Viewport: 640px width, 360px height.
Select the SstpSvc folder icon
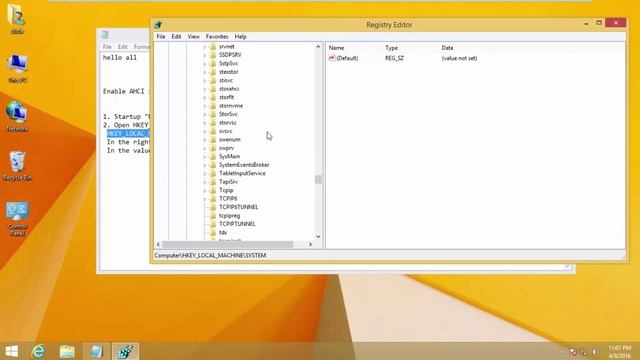click(x=213, y=63)
